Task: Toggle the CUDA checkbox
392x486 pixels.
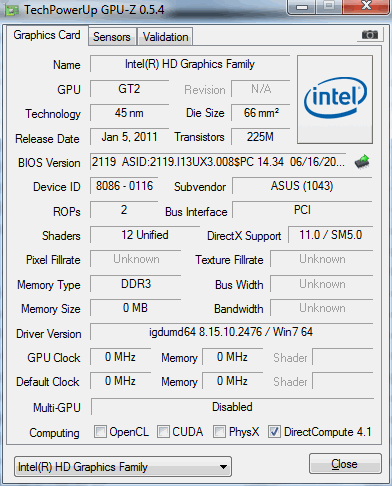Action: coord(163,431)
